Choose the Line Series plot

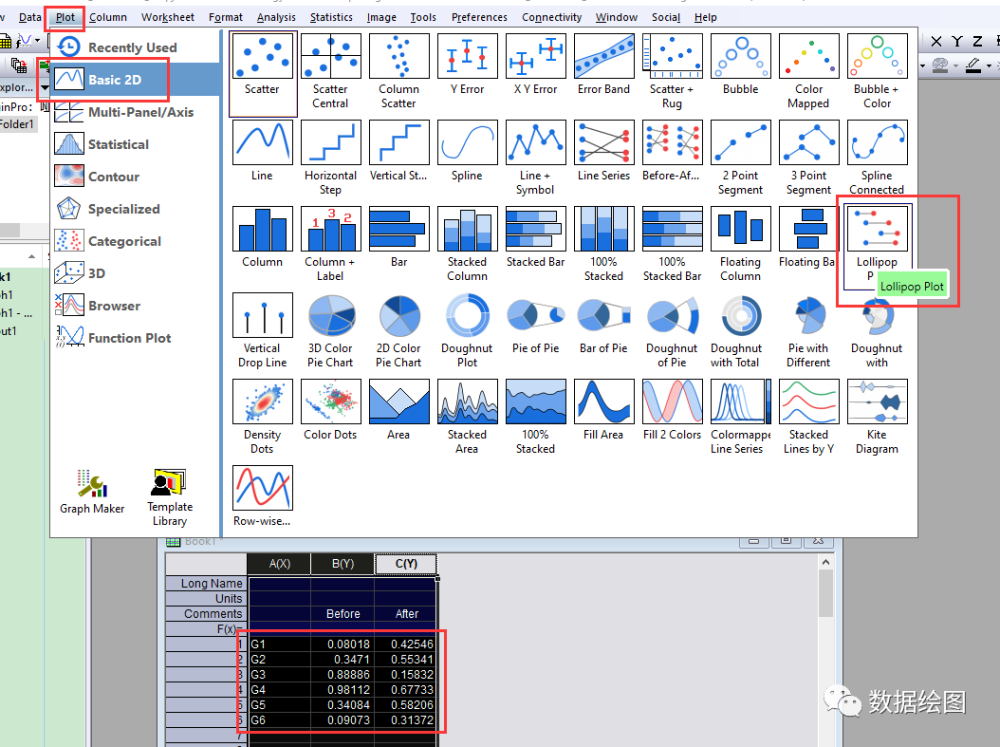coord(603,142)
